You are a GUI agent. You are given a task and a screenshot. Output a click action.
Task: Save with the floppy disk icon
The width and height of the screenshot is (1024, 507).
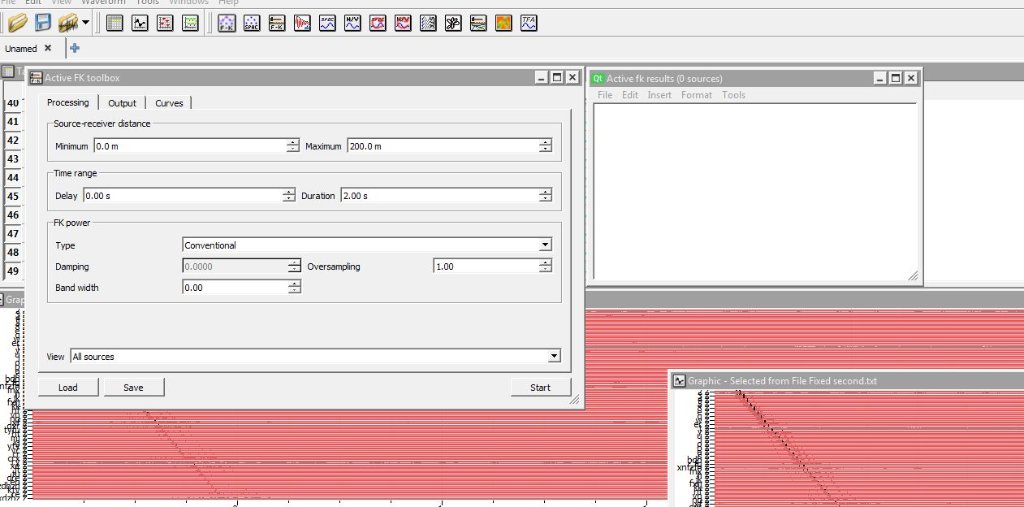(x=43, y=24)
